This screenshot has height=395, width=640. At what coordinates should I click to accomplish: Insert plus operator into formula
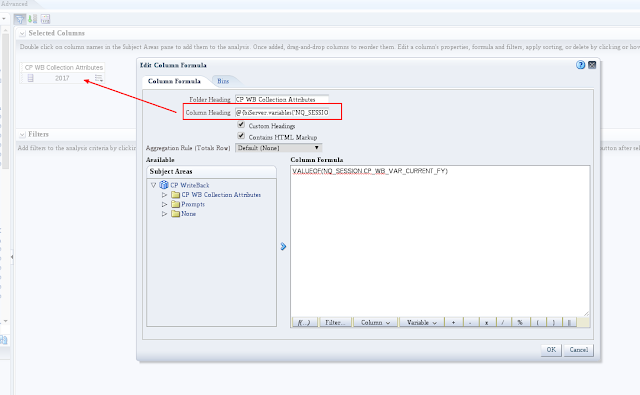tap(453, 322)
